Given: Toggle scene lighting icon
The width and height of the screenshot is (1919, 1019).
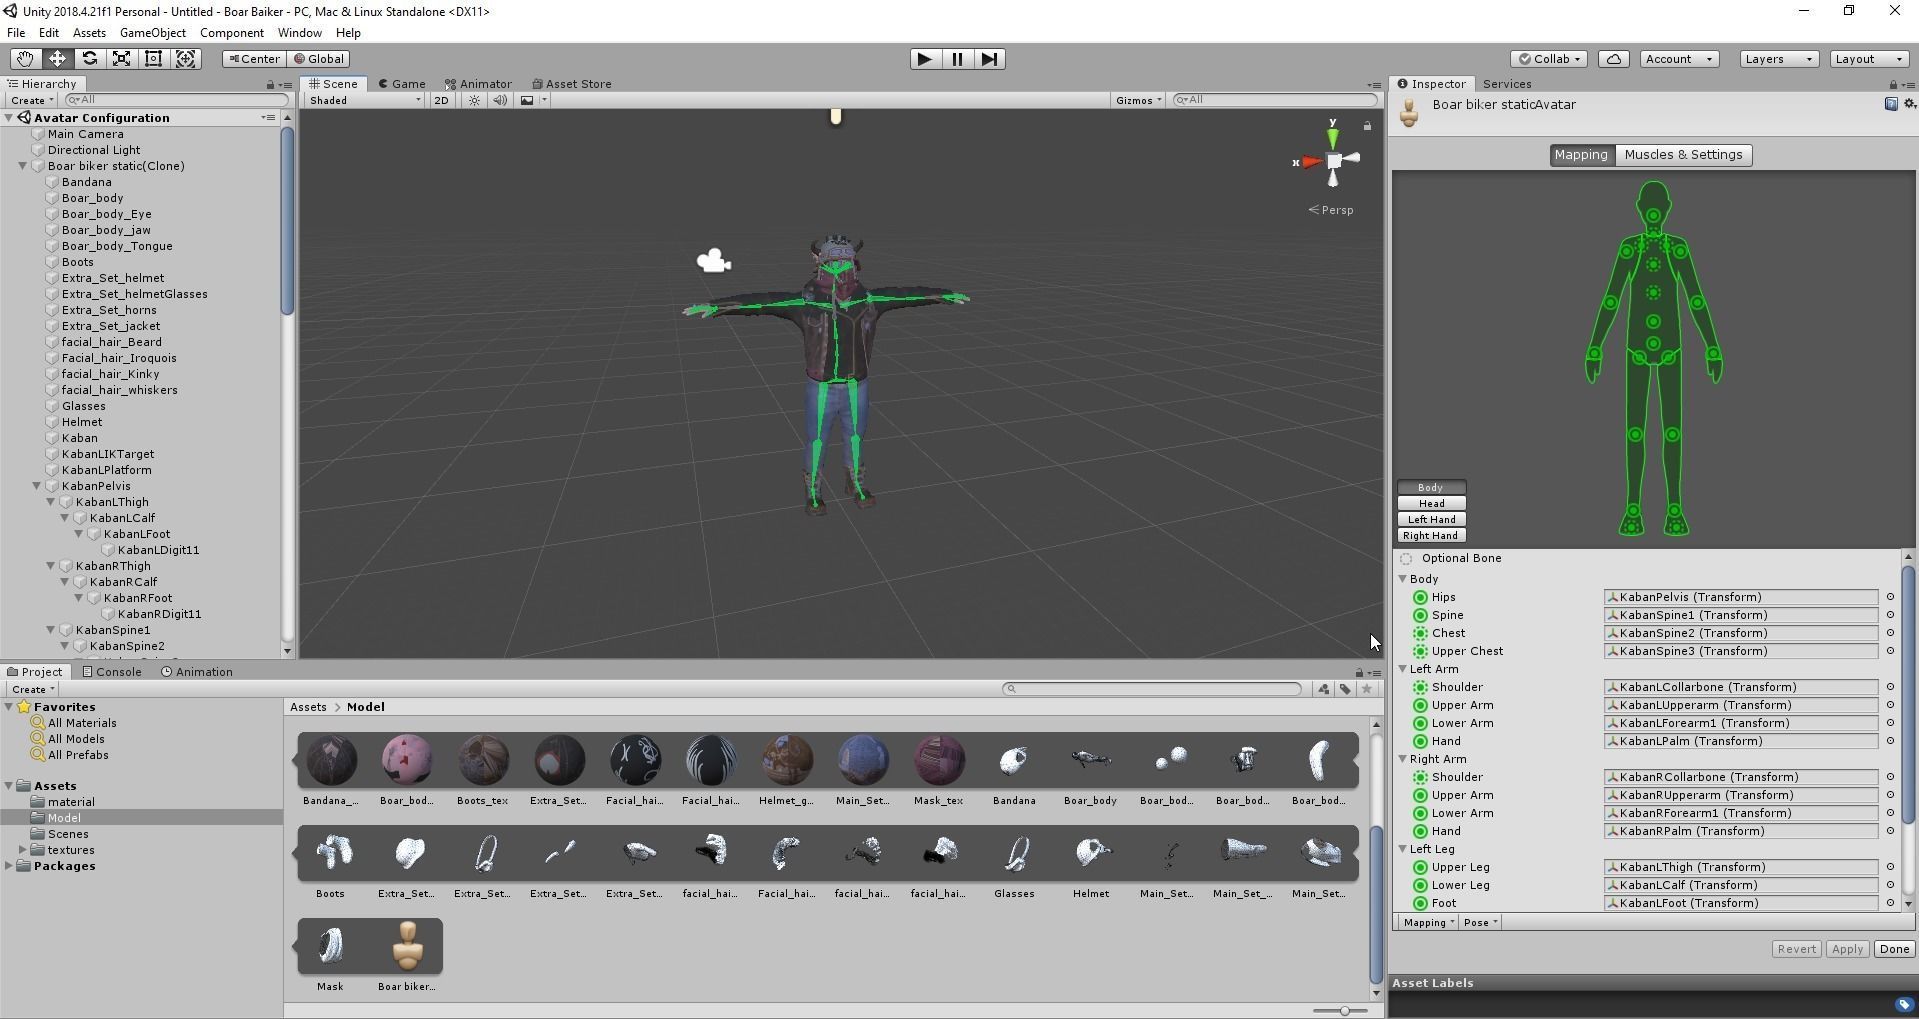Looking at the screenshot, I should (475, 100).
